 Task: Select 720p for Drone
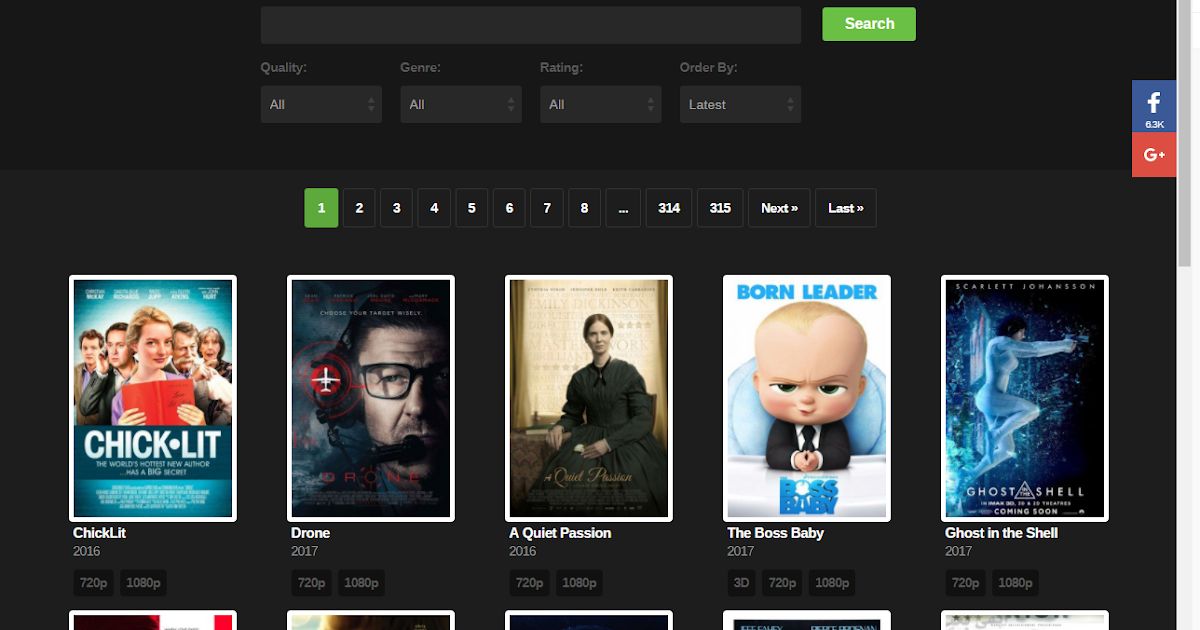click(312, 583)
